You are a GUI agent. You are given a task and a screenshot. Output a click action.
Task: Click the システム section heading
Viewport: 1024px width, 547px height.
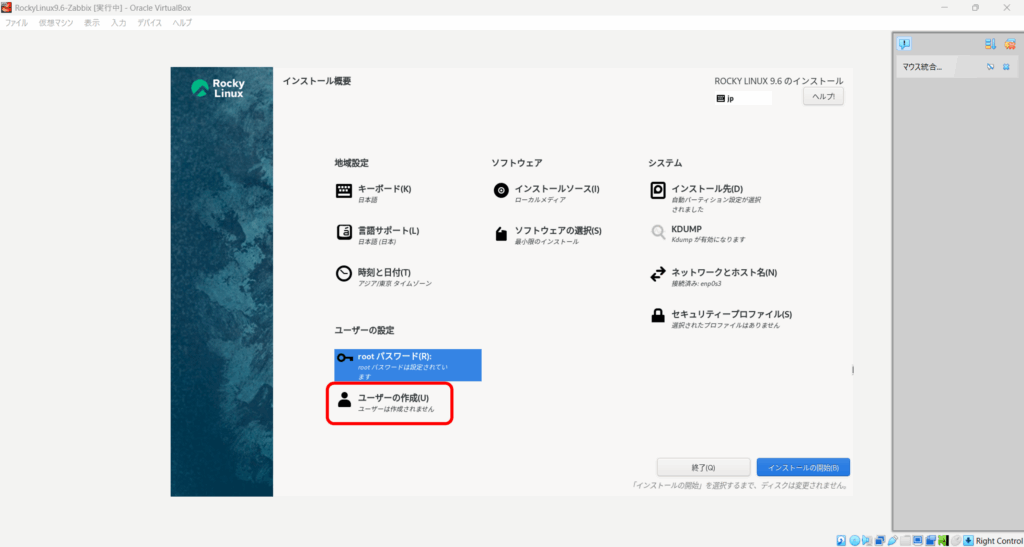click(665, 163)
